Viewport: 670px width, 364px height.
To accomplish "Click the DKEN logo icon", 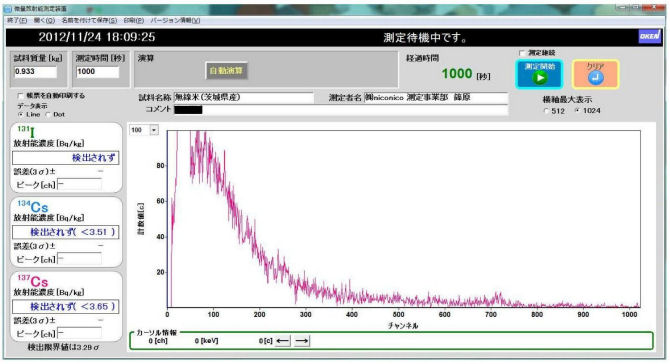I will pos(649,36).
